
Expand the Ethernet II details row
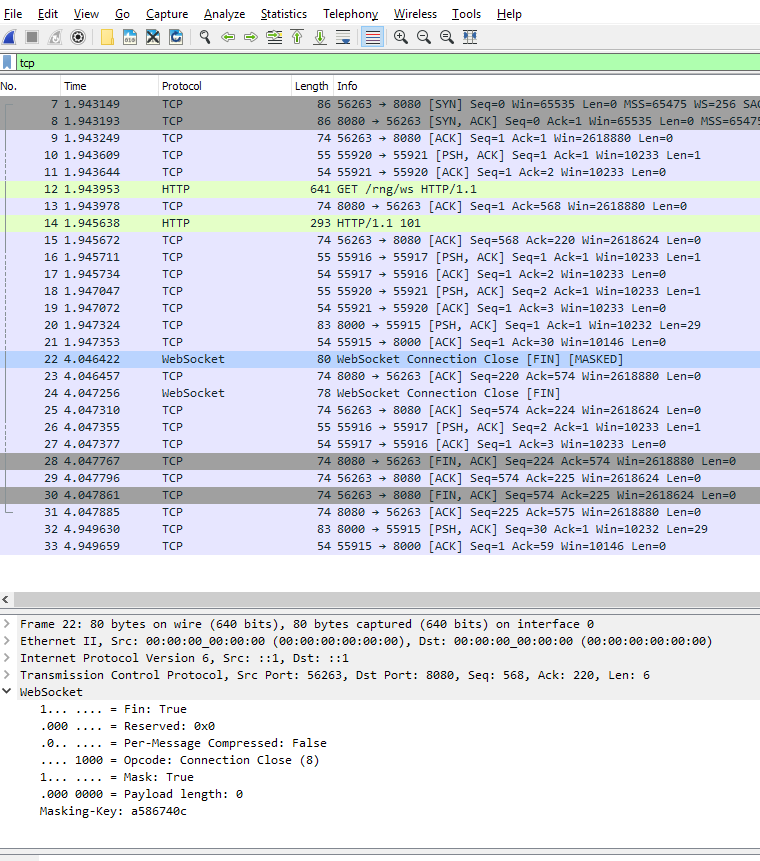7,641
